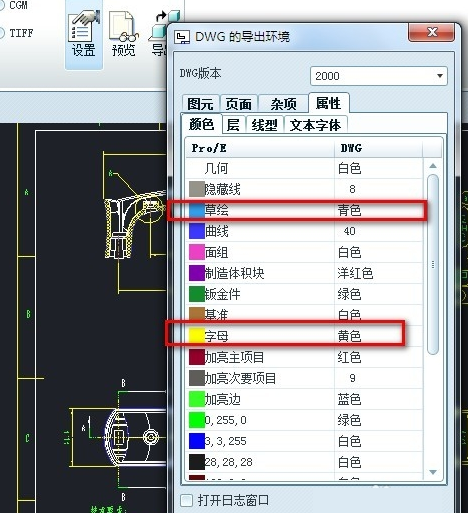
Task: Click the color list scroll up arrow
Action: 433,166
